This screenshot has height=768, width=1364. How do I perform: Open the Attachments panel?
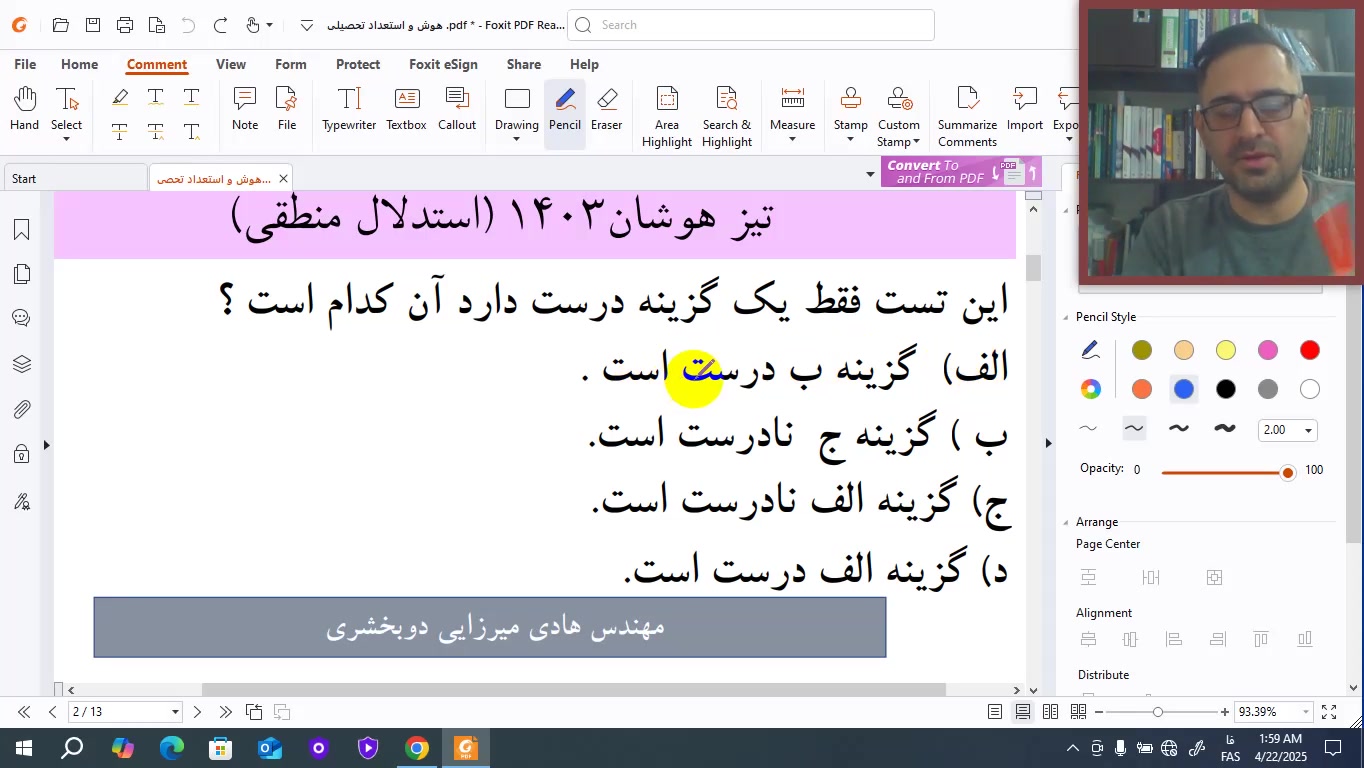(x=21, y=409)
